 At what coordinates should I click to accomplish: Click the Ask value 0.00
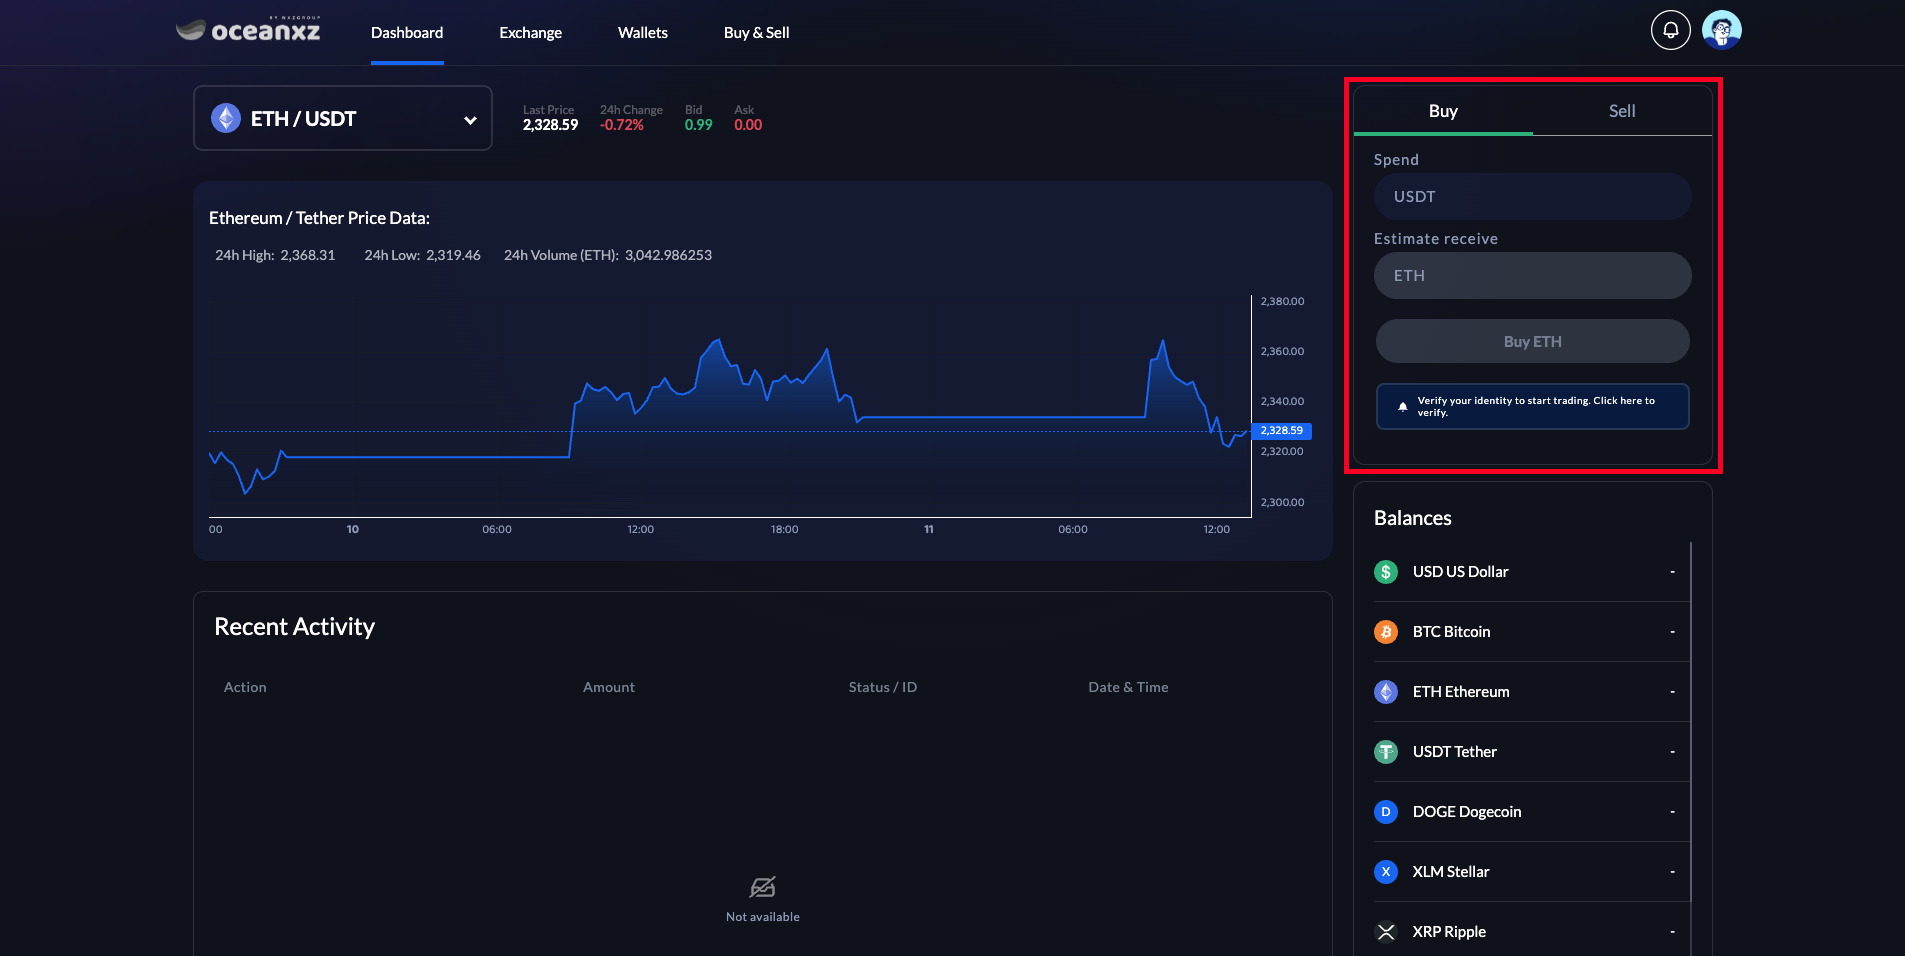tap(748, 125)
